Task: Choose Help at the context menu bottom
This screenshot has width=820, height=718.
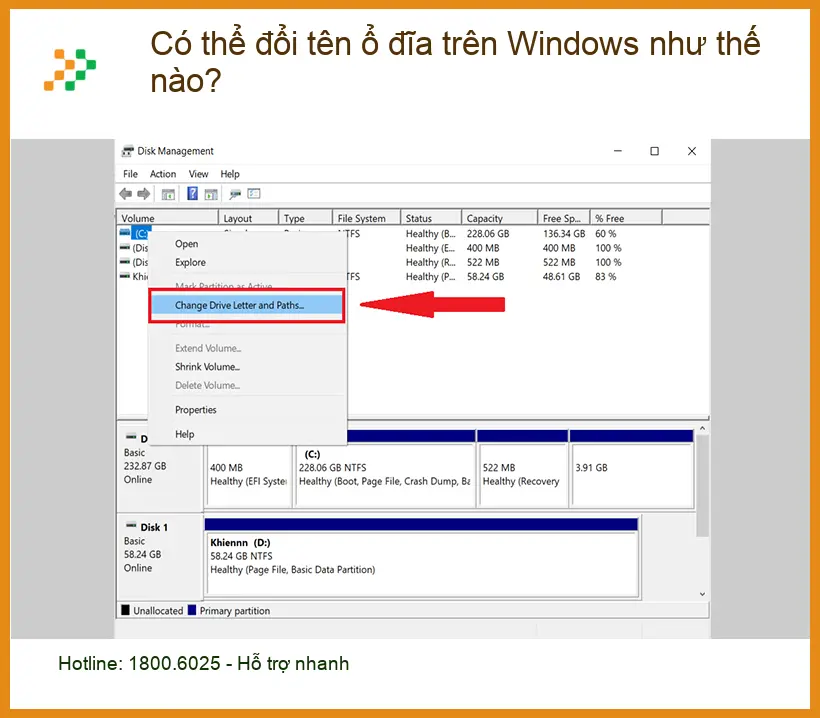Action: (x=247, y=434)
